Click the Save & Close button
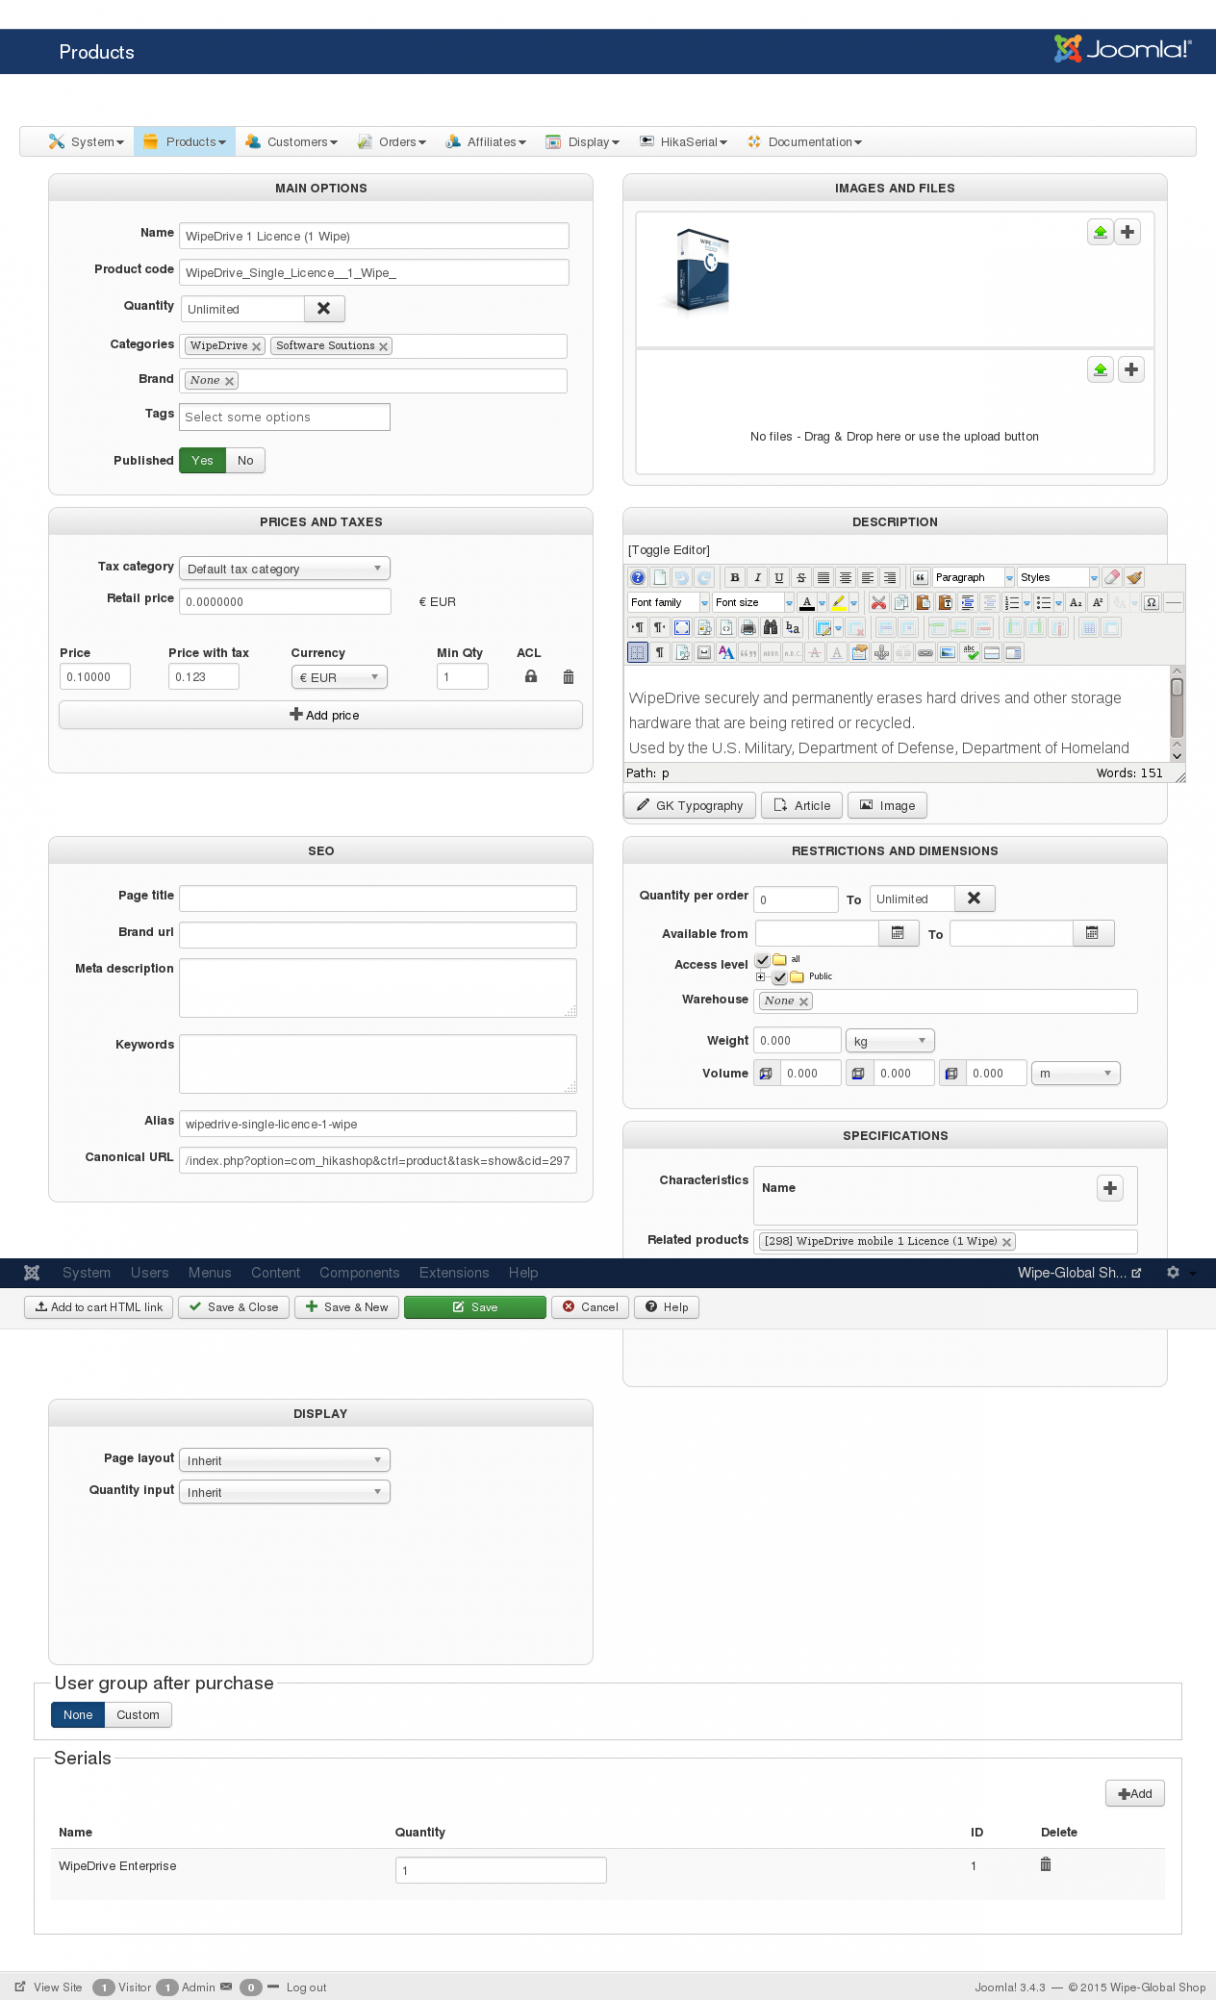The image size is (1216, 2000). pyautogui.click(x=234, y=1307)
